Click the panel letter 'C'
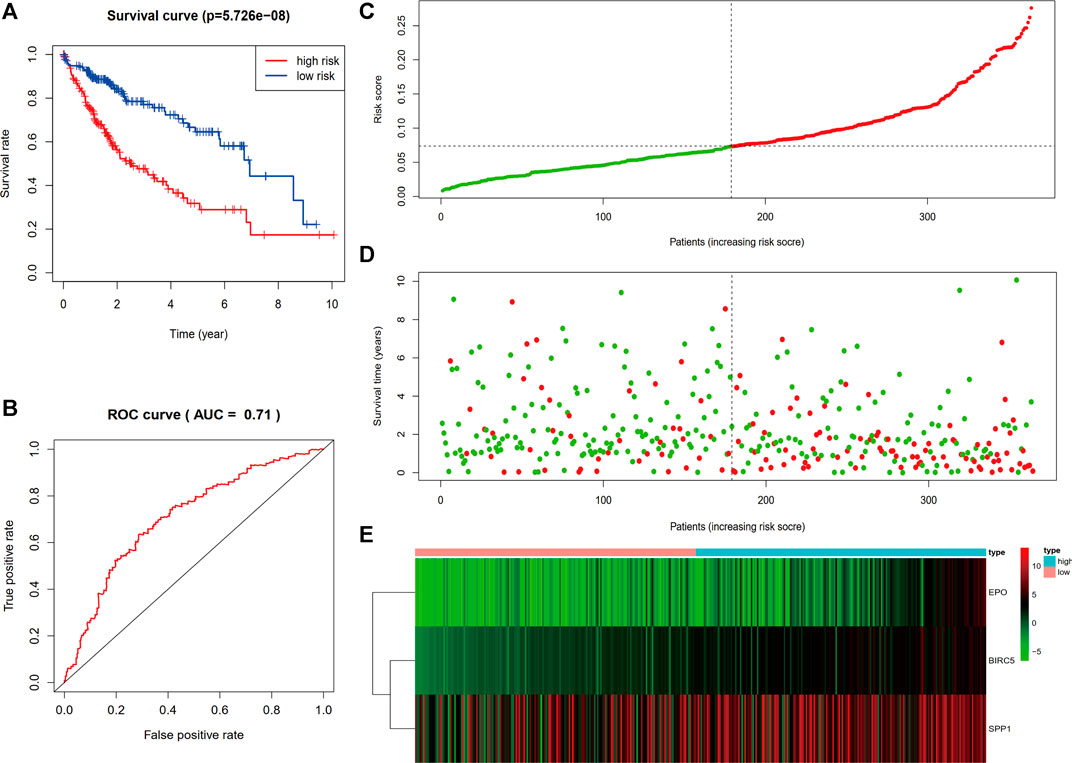The image size is (1072, 763). click(366, 10)
